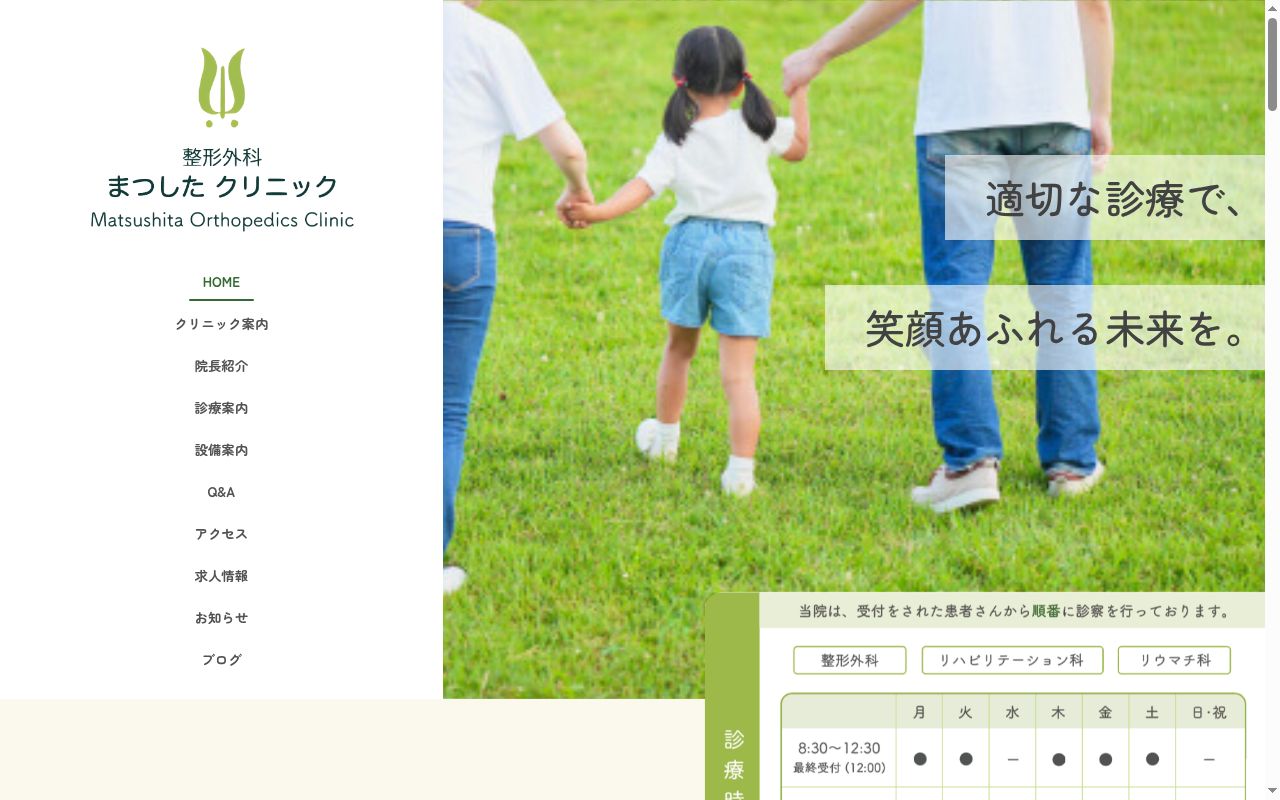This screenshot has height=800, width=1280.
Task: Click the リハビリテーション科 button
Action: tap(1012, 660)
